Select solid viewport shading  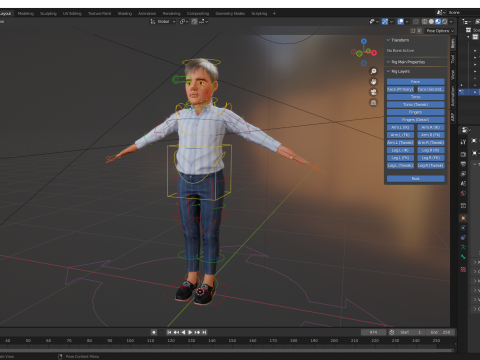431,22
